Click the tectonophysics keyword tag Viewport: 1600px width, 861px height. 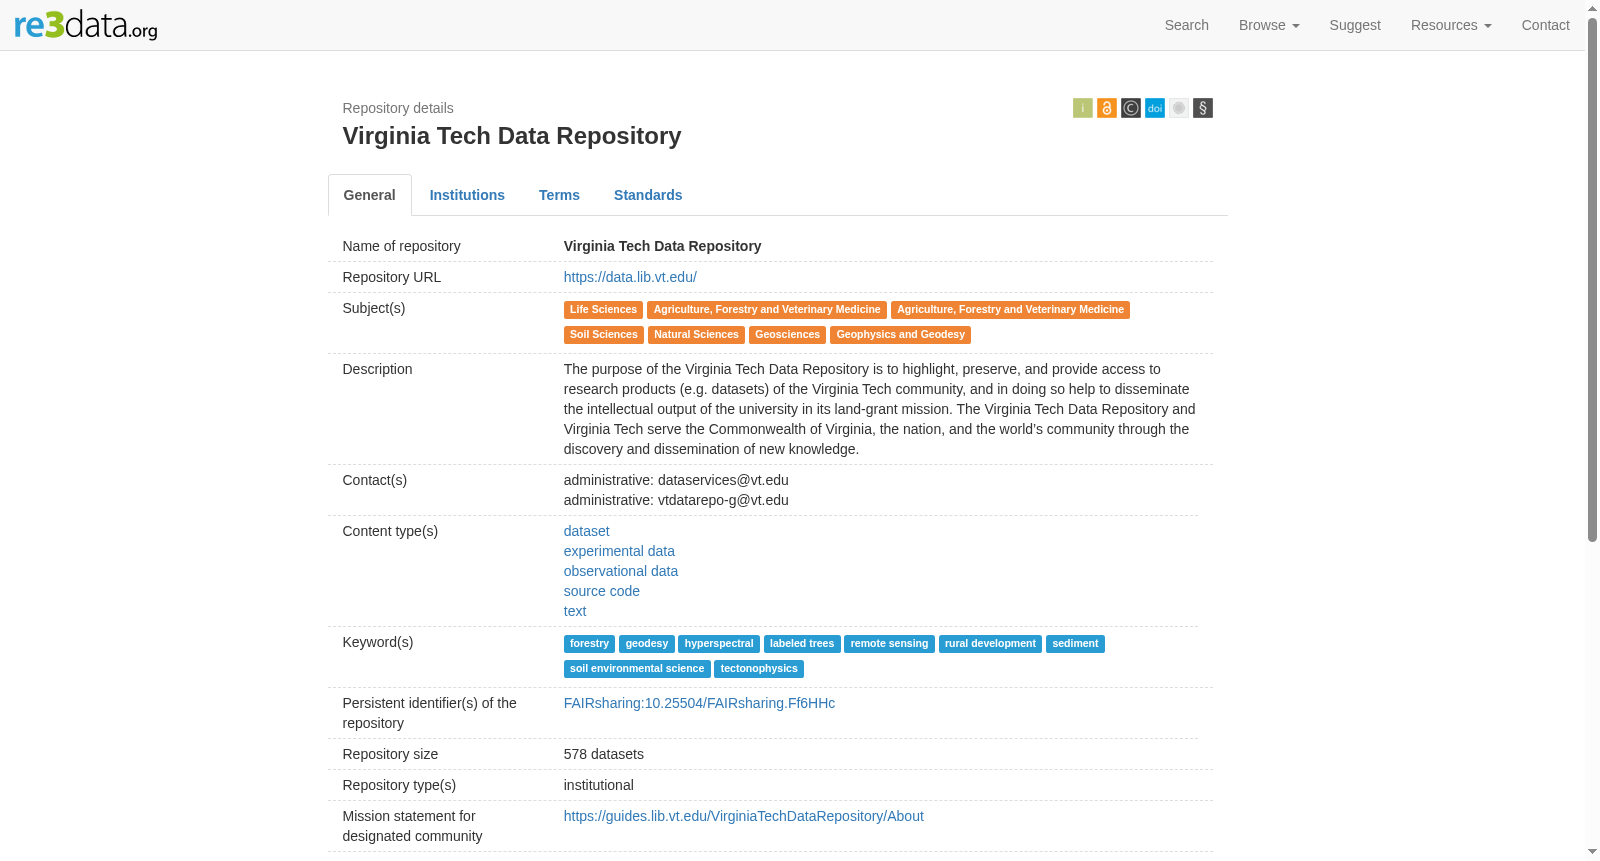759,669
